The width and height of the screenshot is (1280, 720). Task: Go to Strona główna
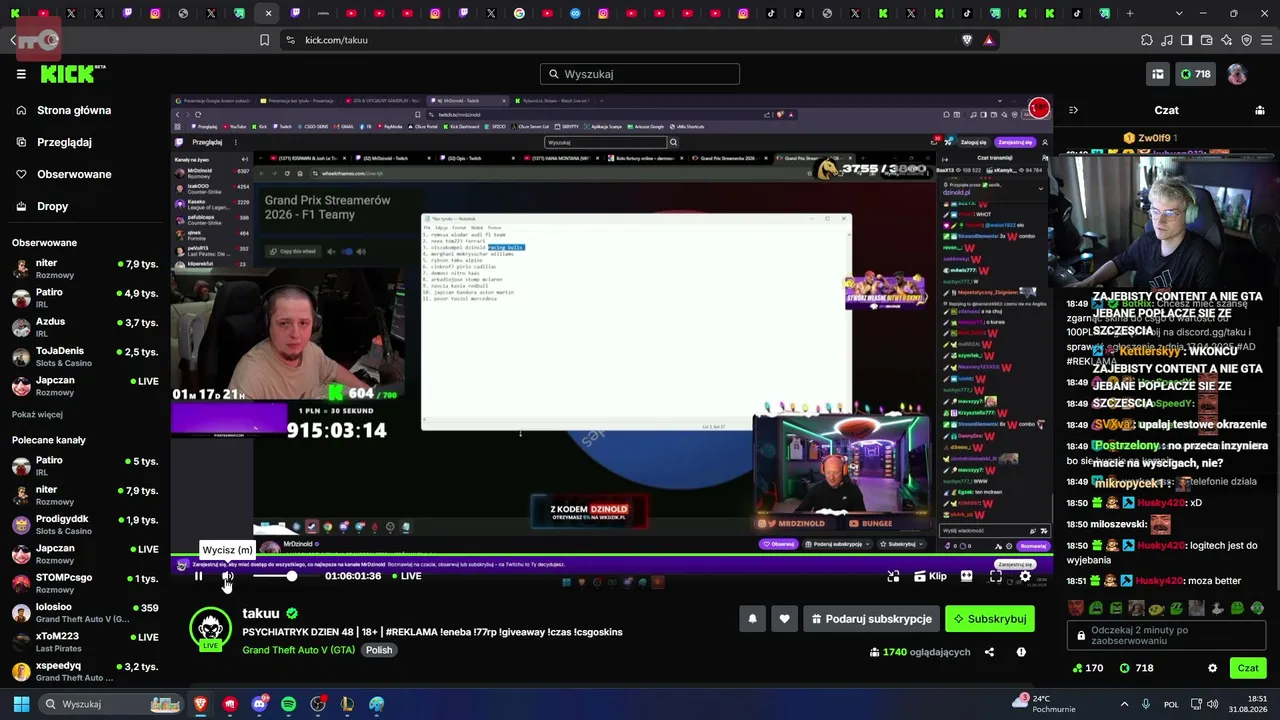[x=74, y=110]
